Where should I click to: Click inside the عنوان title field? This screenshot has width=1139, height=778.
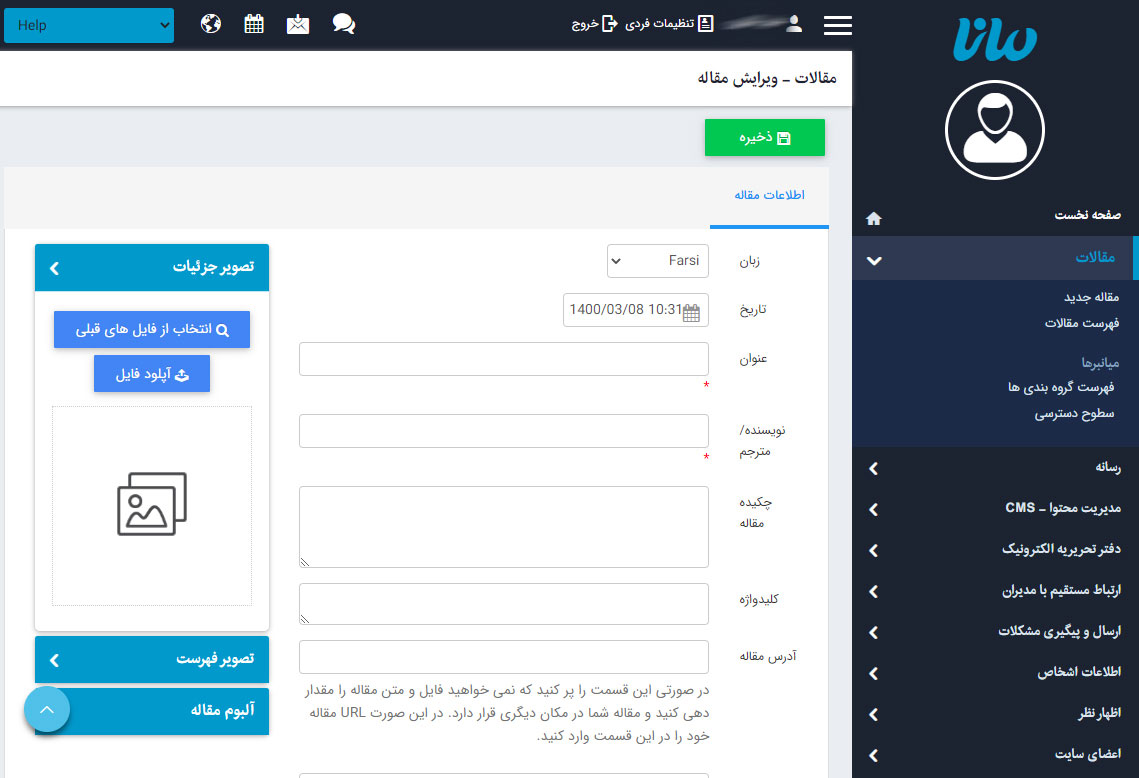click(x=504, y=358)
